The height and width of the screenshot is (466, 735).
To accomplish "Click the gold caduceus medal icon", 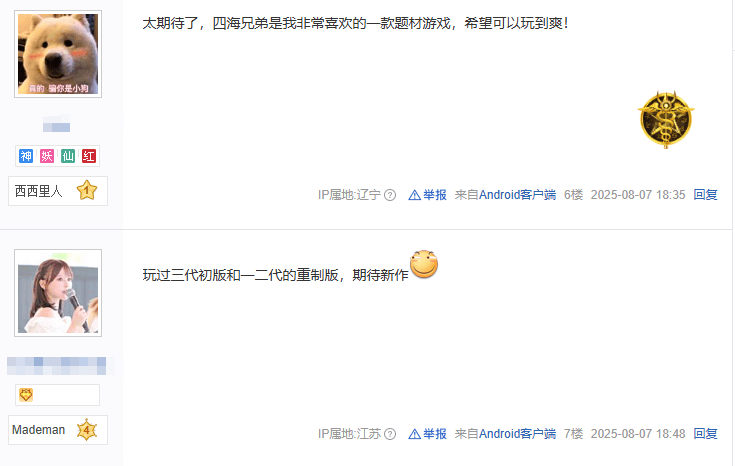I will (666, 120).
